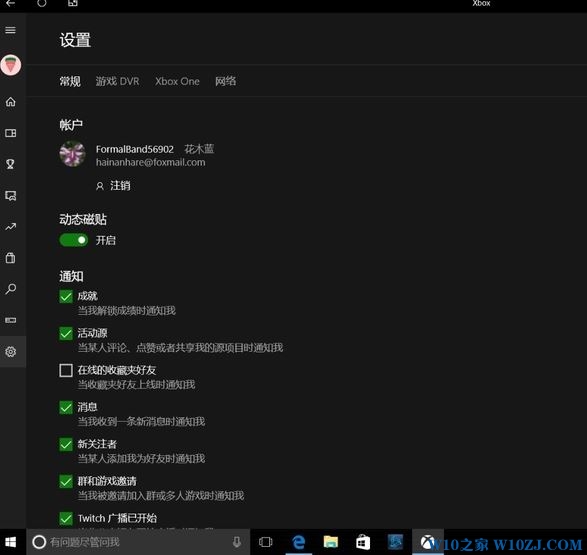Viewport: 587px width, 555px height.
Task: Switch to the 常规 tab
Action: pyautogui.click(x=70, y=81)
